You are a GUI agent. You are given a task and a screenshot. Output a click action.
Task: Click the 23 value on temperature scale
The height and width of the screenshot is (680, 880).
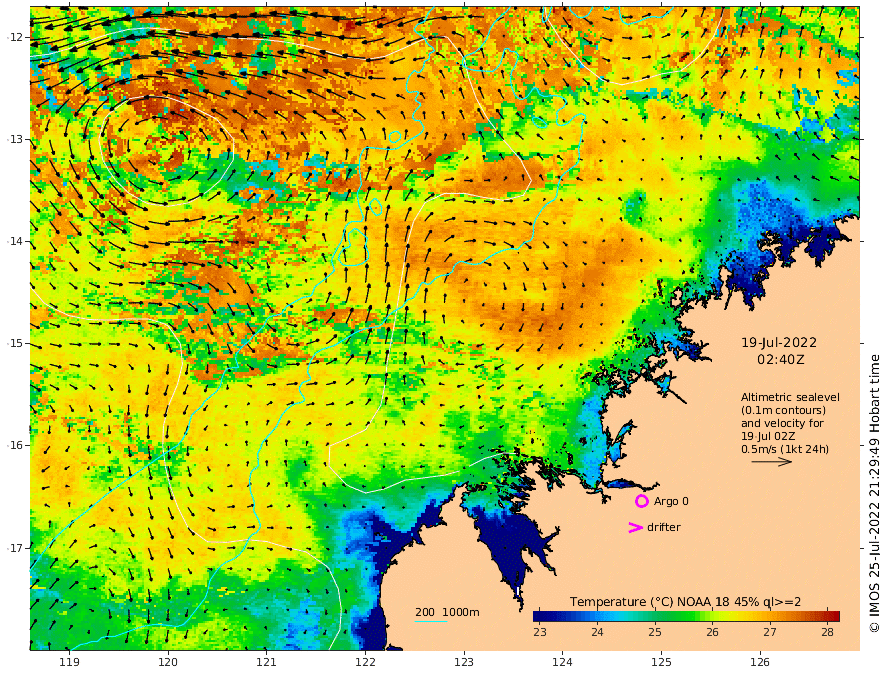coord(540,632)
